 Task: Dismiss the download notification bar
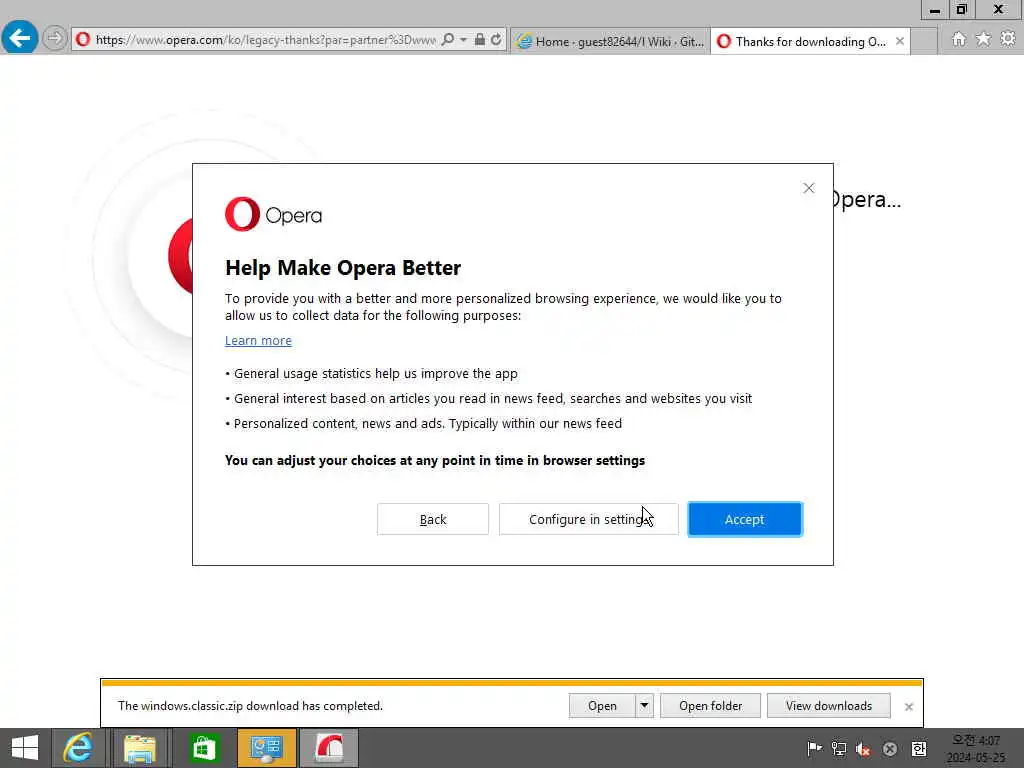coord(908,707)
